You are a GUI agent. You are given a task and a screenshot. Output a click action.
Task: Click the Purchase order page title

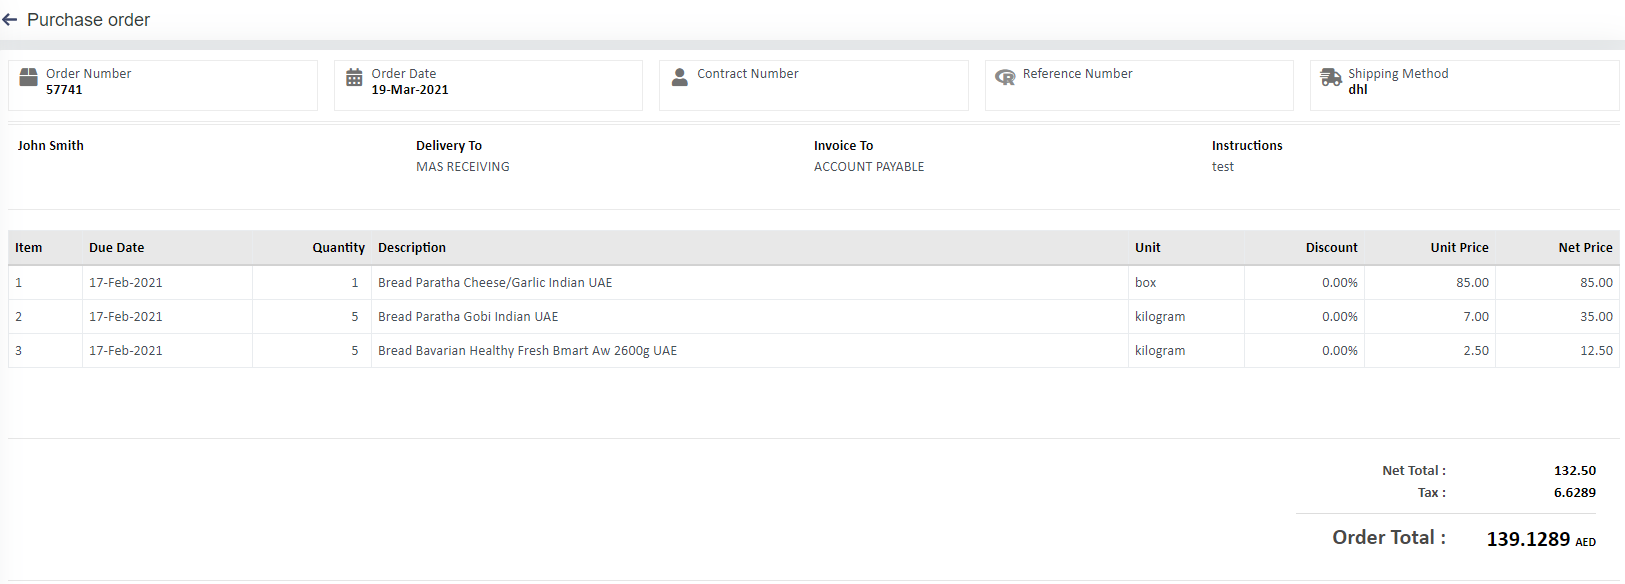click(88, 20)
